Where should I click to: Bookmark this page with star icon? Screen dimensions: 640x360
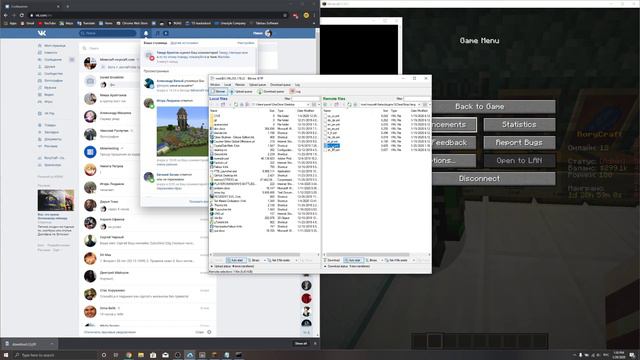click(x=285, y=15)
